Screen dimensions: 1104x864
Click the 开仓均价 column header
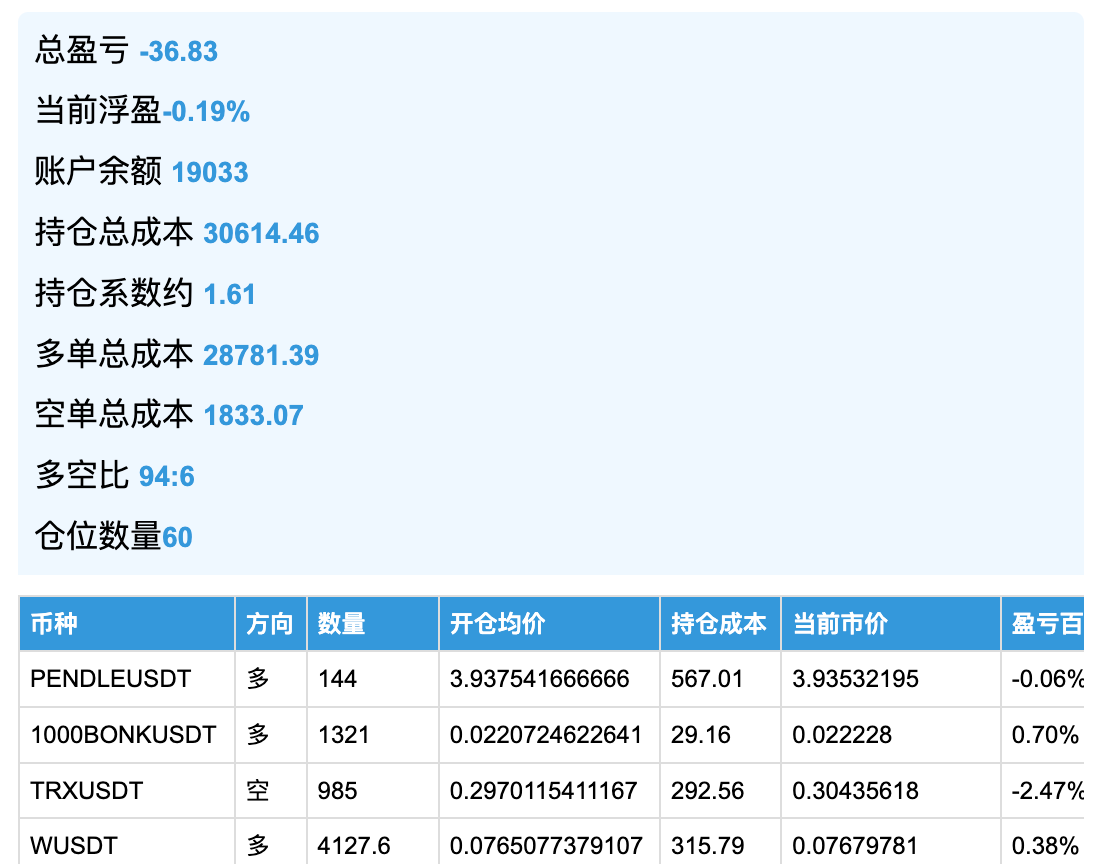[x=549, y=623]
